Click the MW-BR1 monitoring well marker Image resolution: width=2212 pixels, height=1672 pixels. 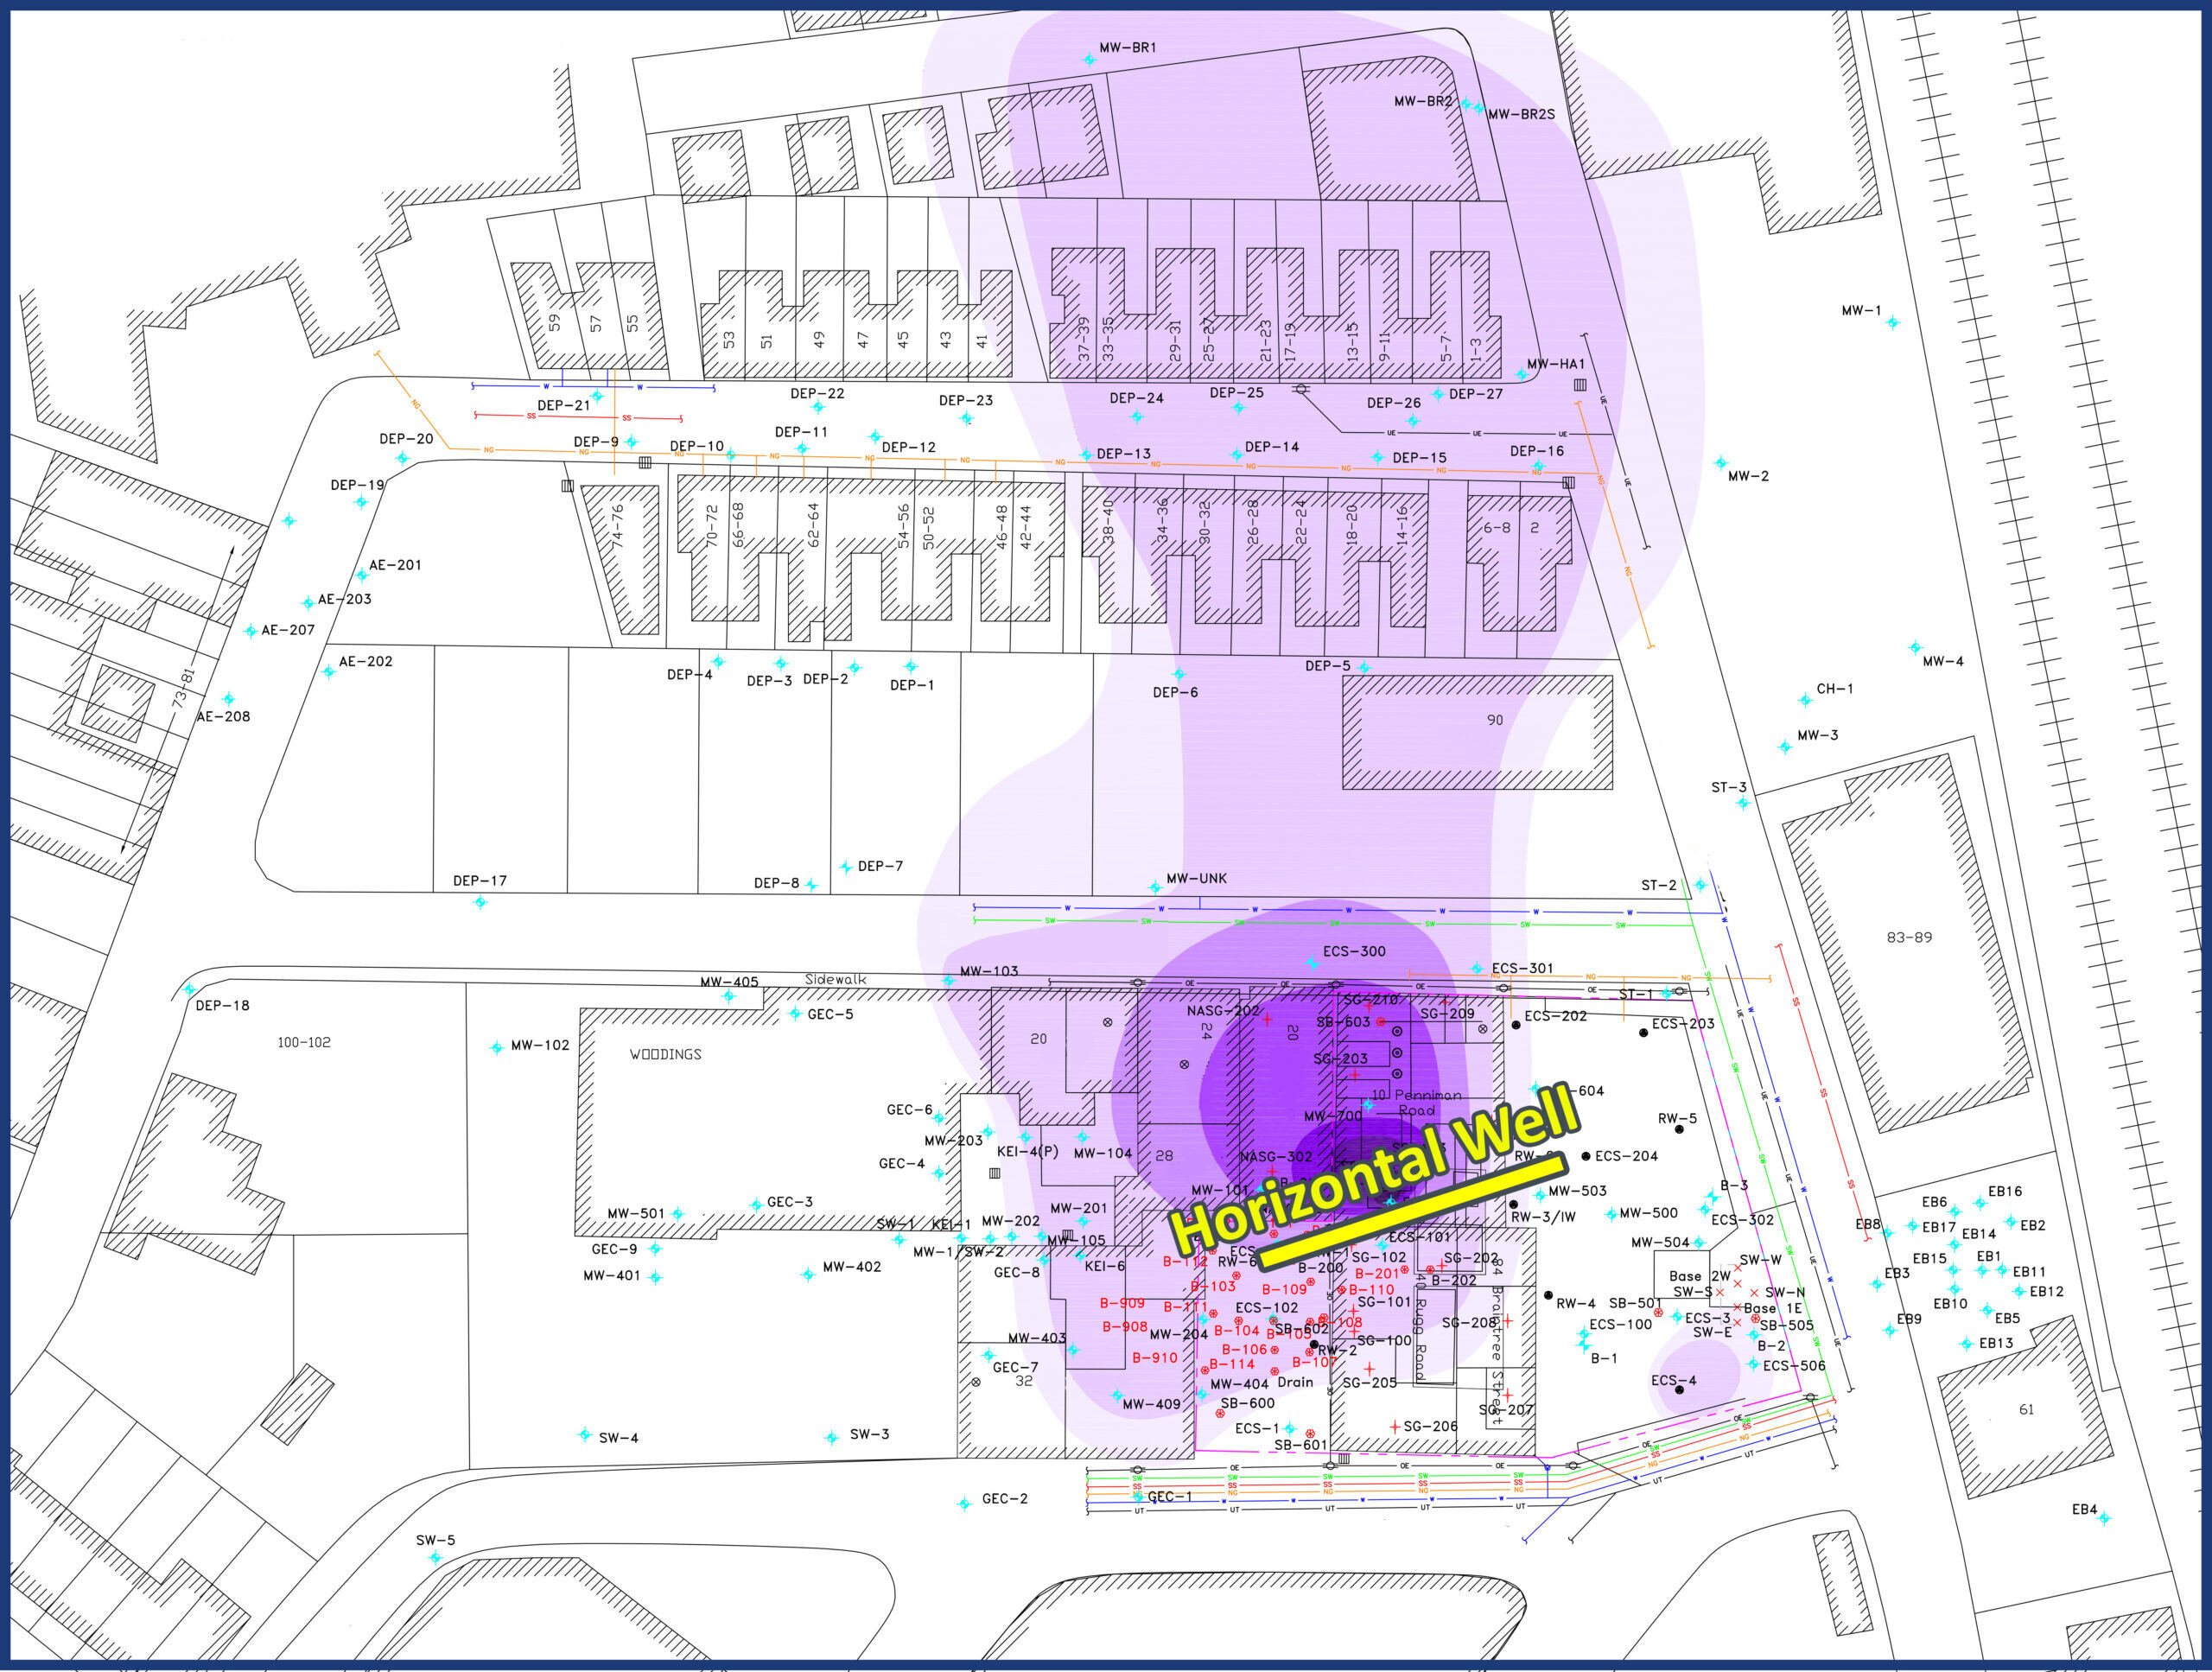1090,60
